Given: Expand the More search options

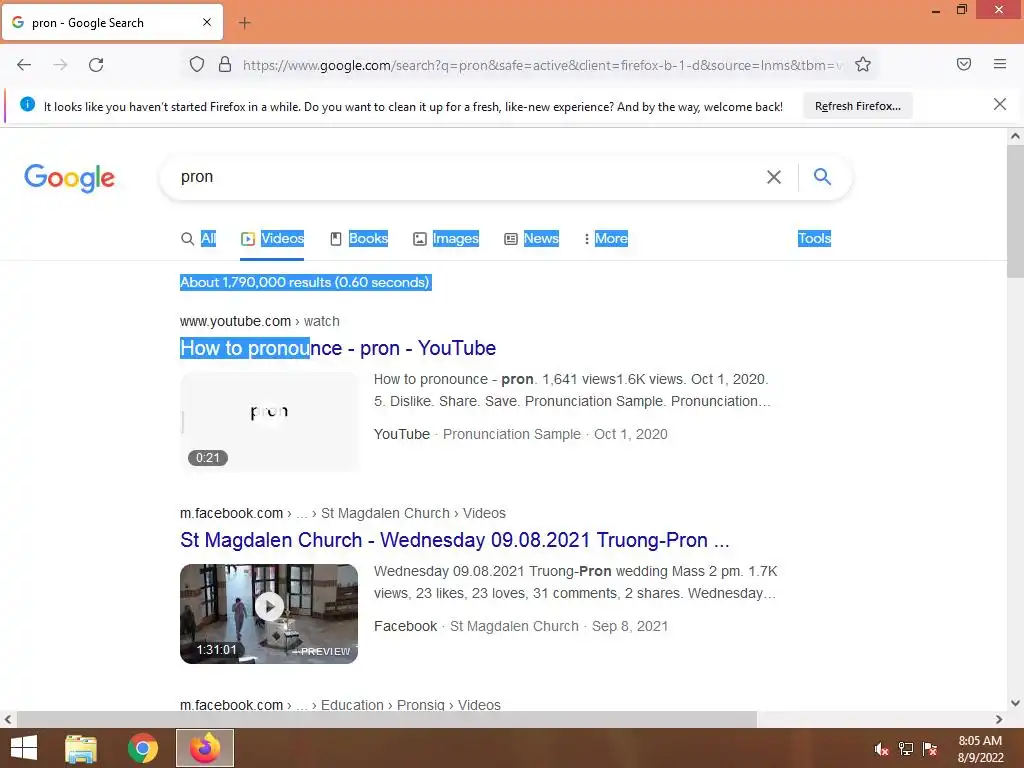Looking at the screenshot, I should point(605,239).
